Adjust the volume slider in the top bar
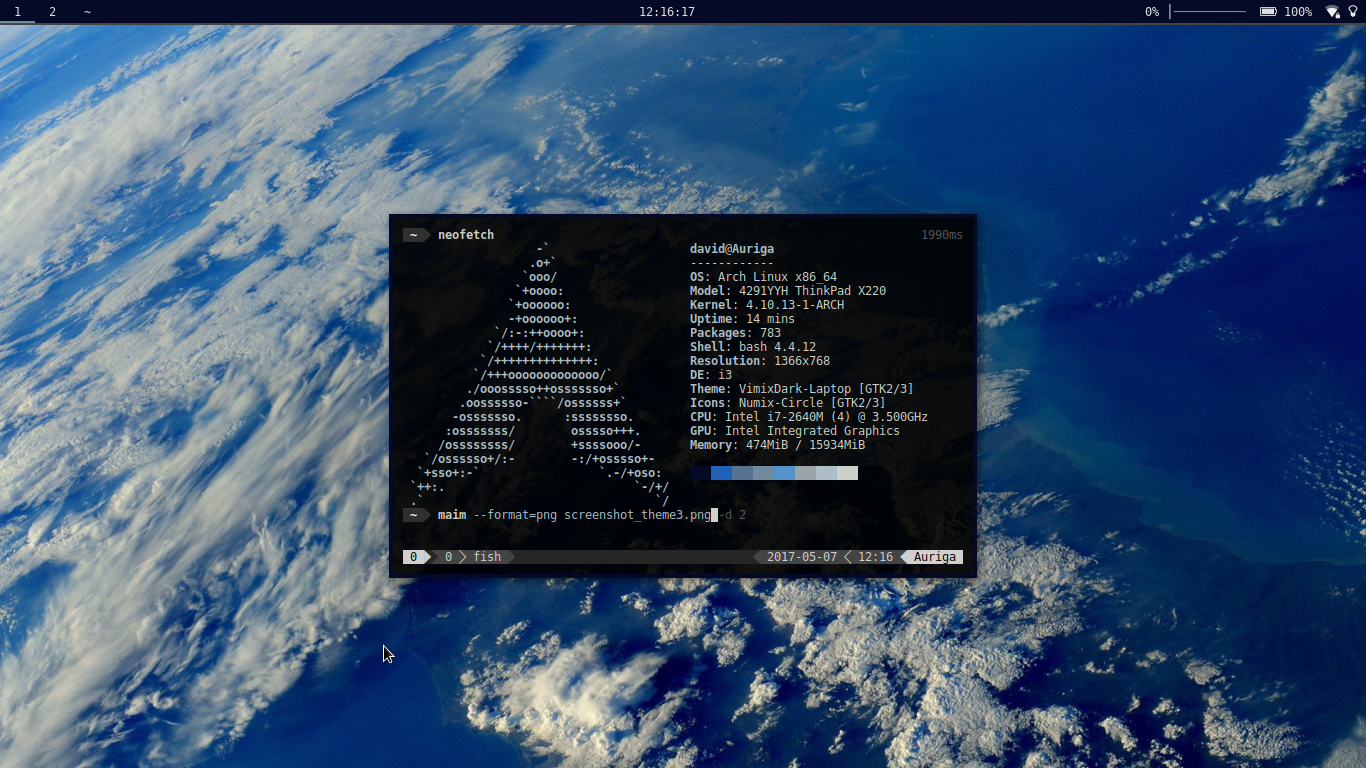Screen dimensions: 1366x768 point(1208,12)
